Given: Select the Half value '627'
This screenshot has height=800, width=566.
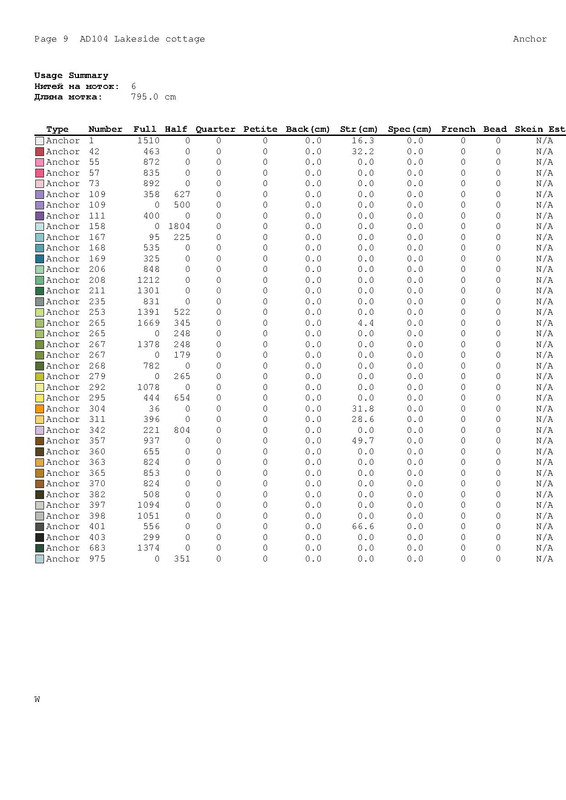Looking at the screenshot, I should tap(182, 194).
